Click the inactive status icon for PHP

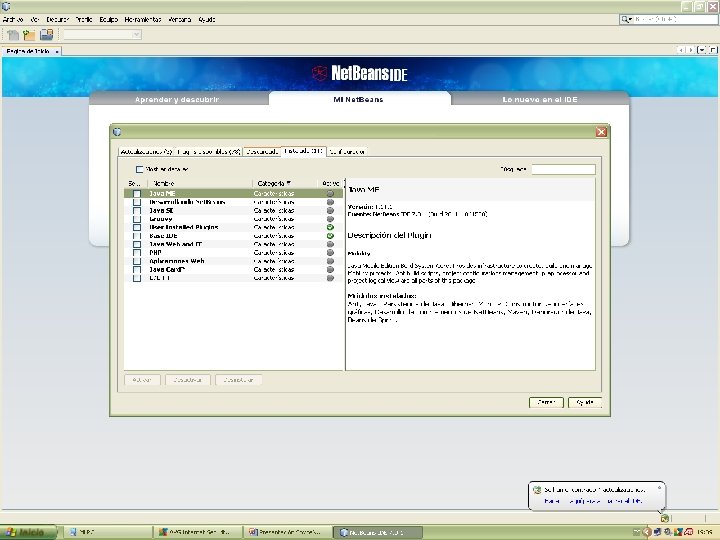[x=330, y=253]
